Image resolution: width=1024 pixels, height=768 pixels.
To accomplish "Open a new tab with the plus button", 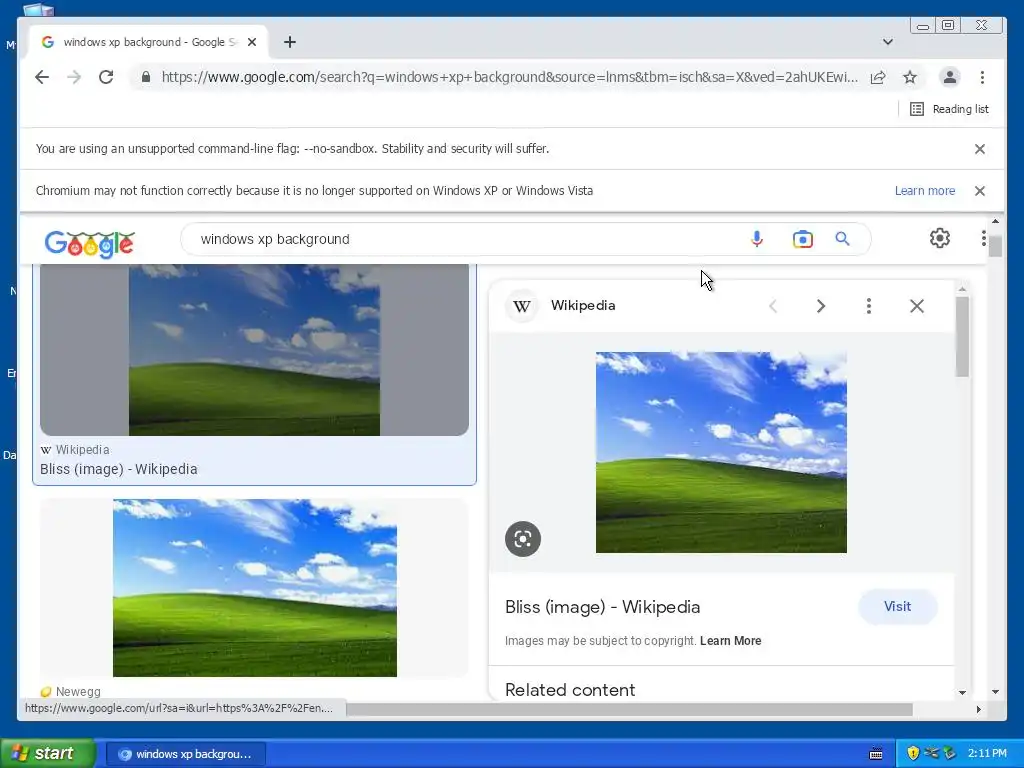I will pyautogui.click(x=290, y=42).
